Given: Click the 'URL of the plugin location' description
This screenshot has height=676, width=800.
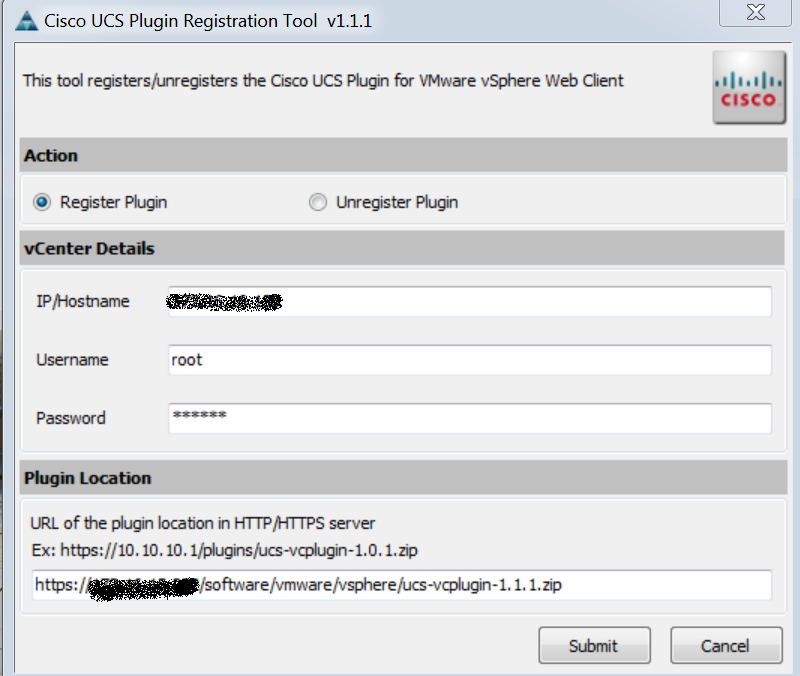Looking at the screenshot, I should 203,523.
